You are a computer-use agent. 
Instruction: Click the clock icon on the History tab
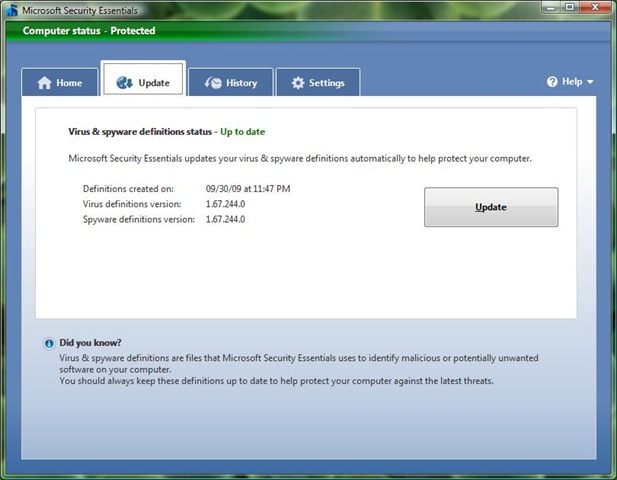tap(213, 83)
